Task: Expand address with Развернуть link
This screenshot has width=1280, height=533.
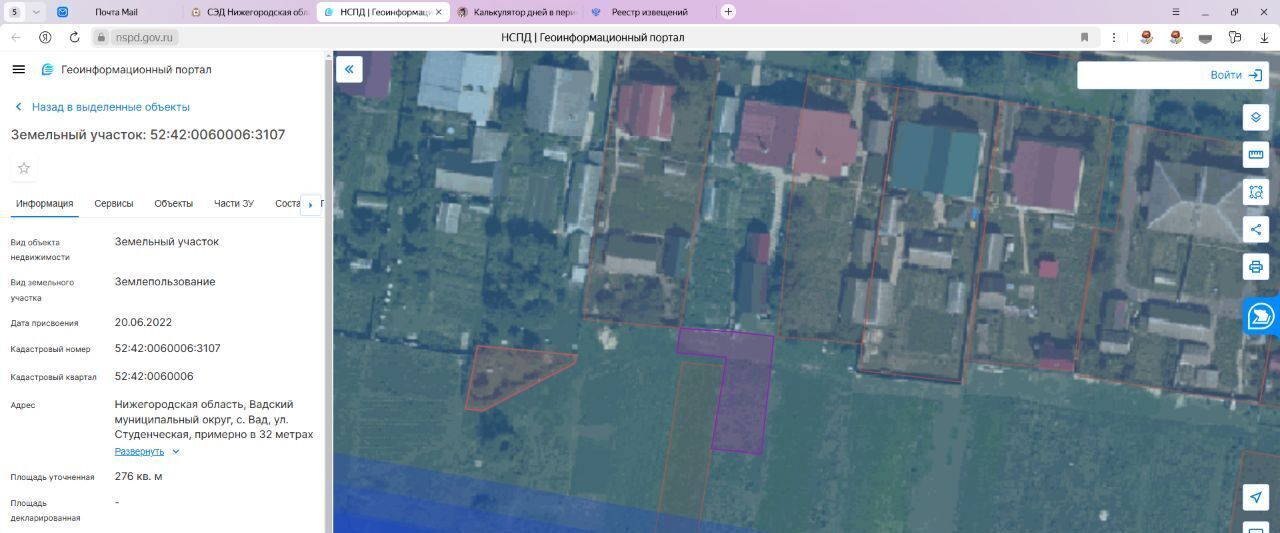Action: 147,451
